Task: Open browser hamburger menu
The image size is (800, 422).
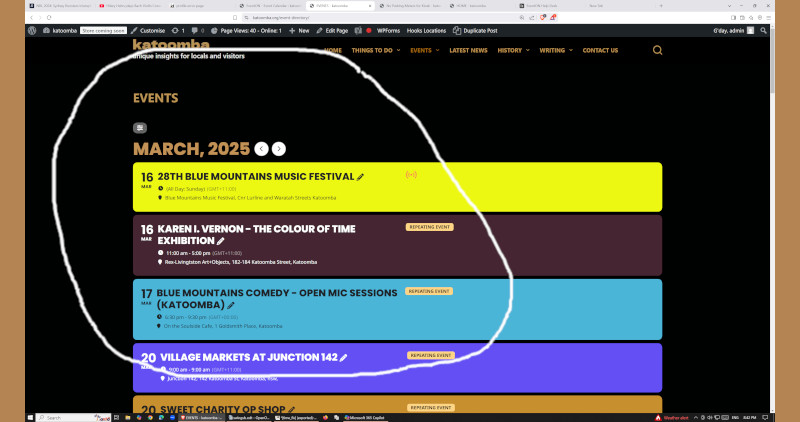Action: (x=768, y=17)
